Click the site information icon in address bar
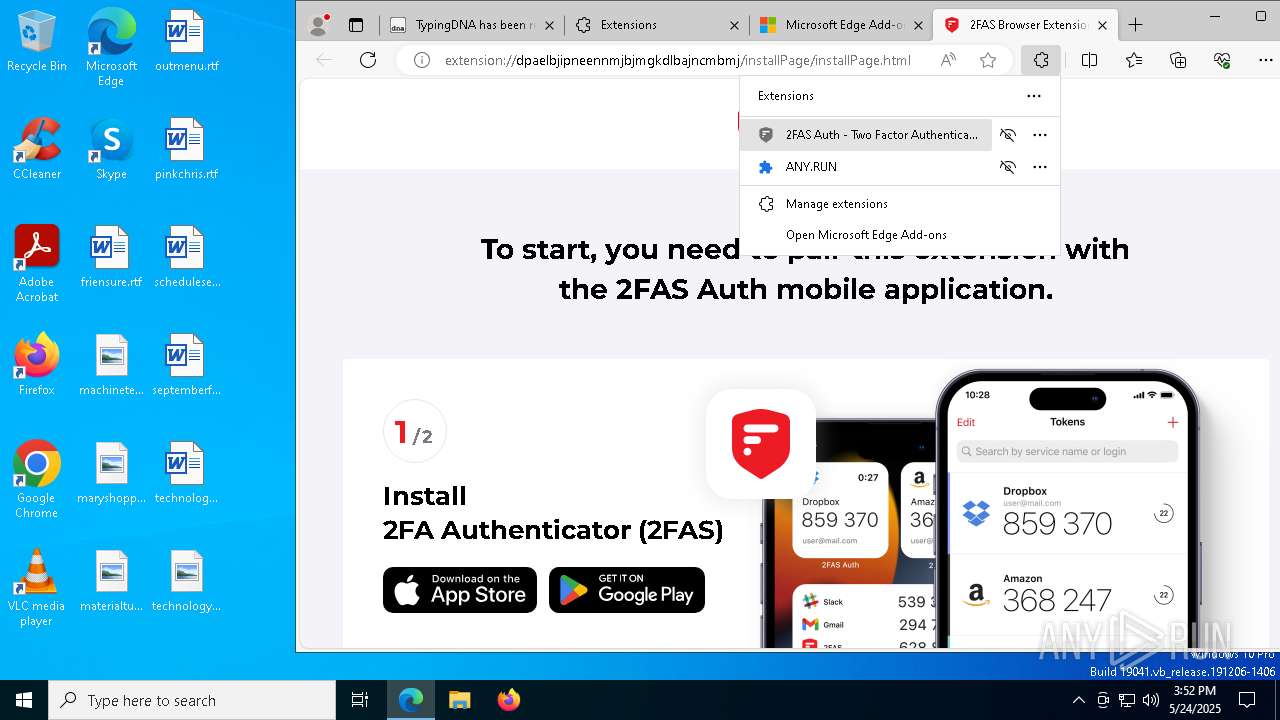Image resolution: width=1280 pixels, height=720 pixels. click(422, 60)
